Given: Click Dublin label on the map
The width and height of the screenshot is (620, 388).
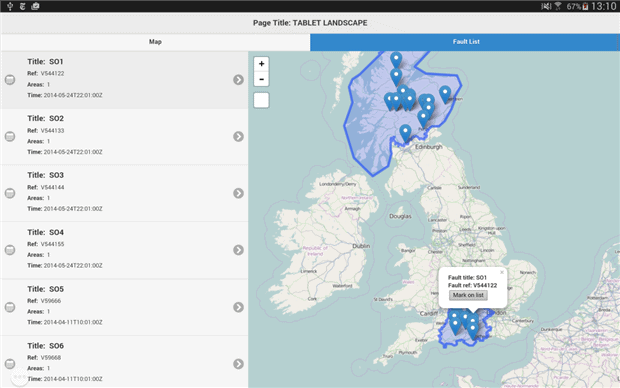Looking at the screenshot, I should [x=361, y=246].
